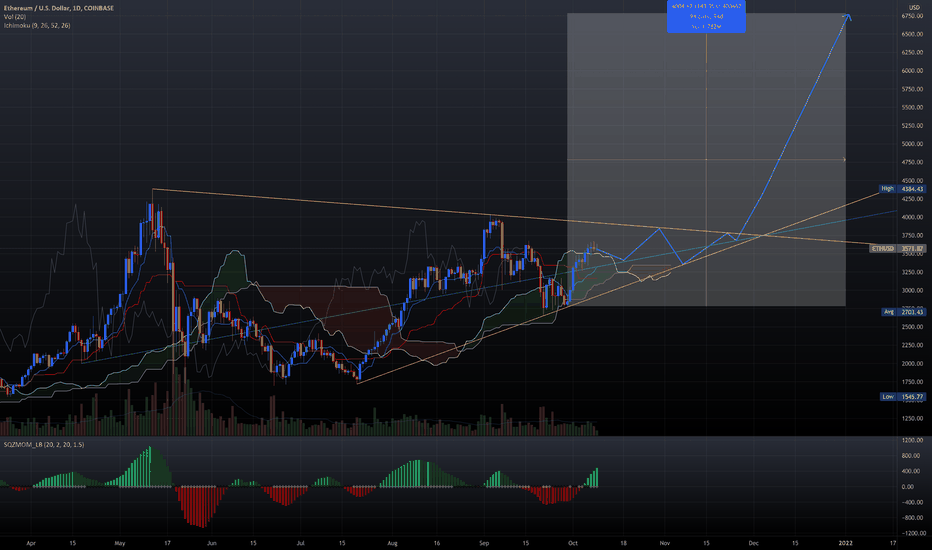
Task: Click the 5000.00 price axis label
Action: pyautogui.click(x=912, y=144)
